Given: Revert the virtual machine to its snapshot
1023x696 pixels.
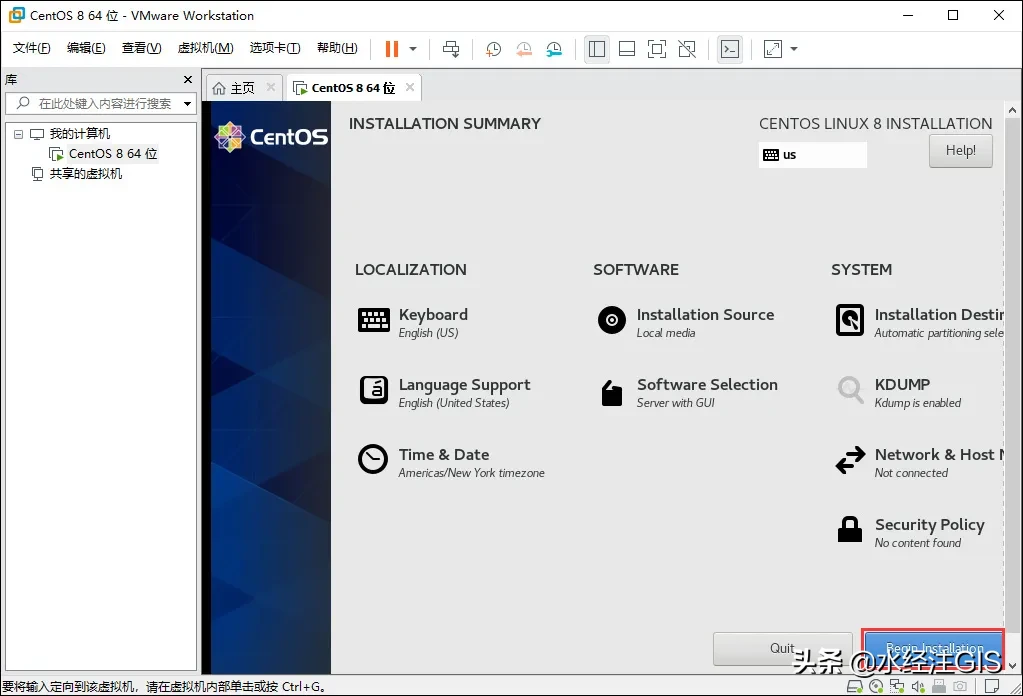Looking at the screenshot, I should [524, 49].
